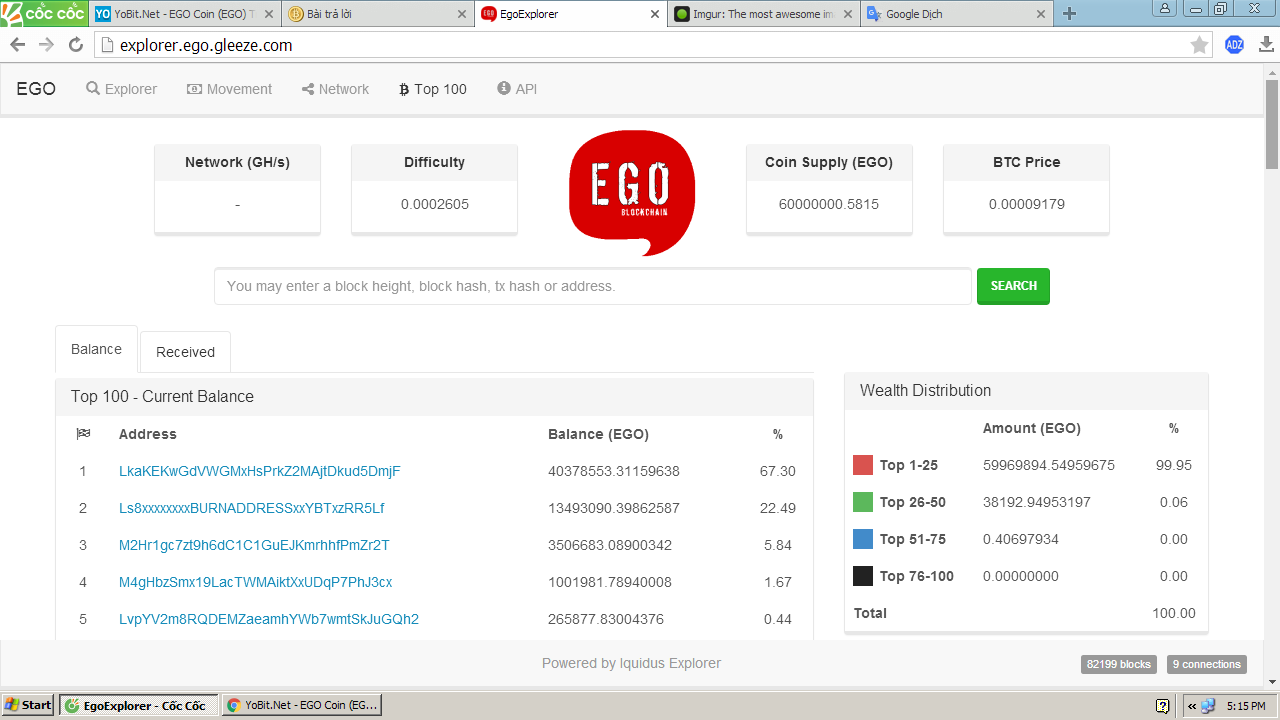Click the Powered by Iquidus Explorer text
The height and width of the screenshot is (720, 1280).
pos(631,663)
